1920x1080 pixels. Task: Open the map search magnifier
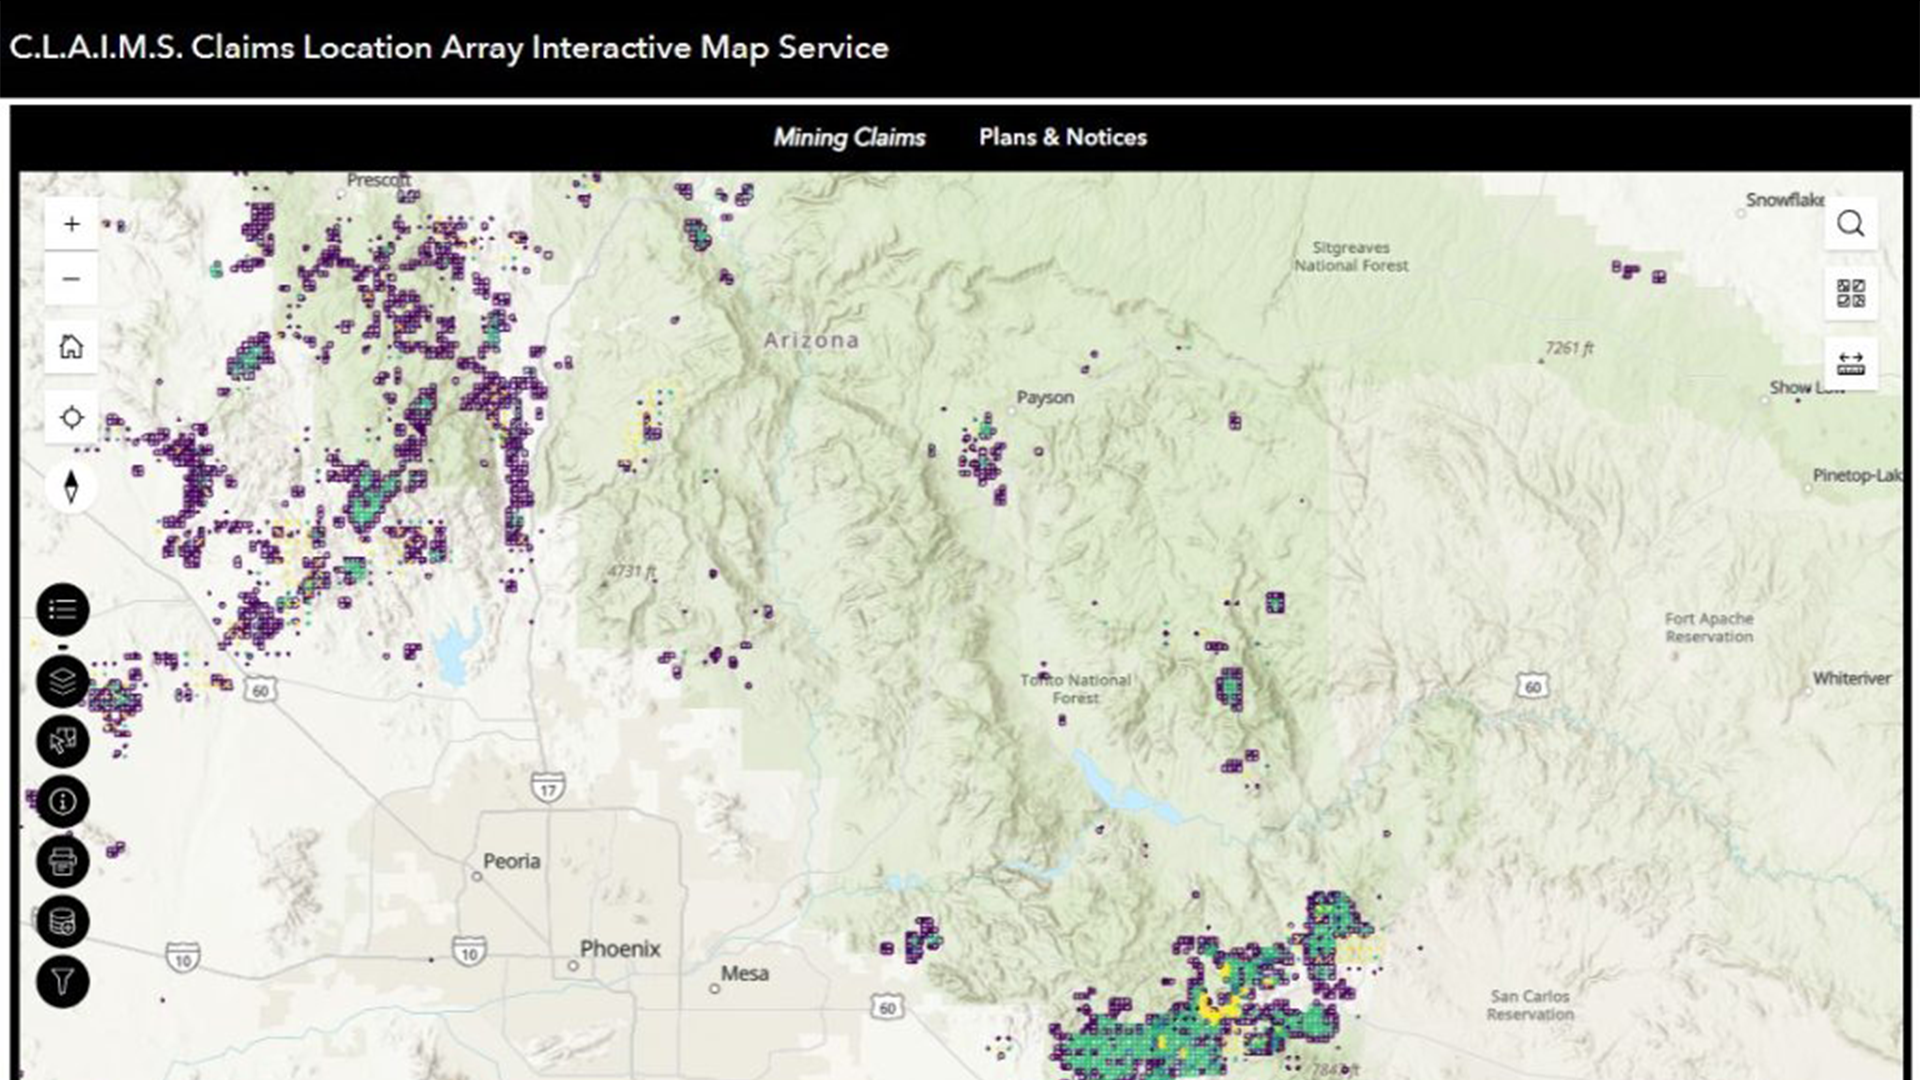tap(1850, 224)
